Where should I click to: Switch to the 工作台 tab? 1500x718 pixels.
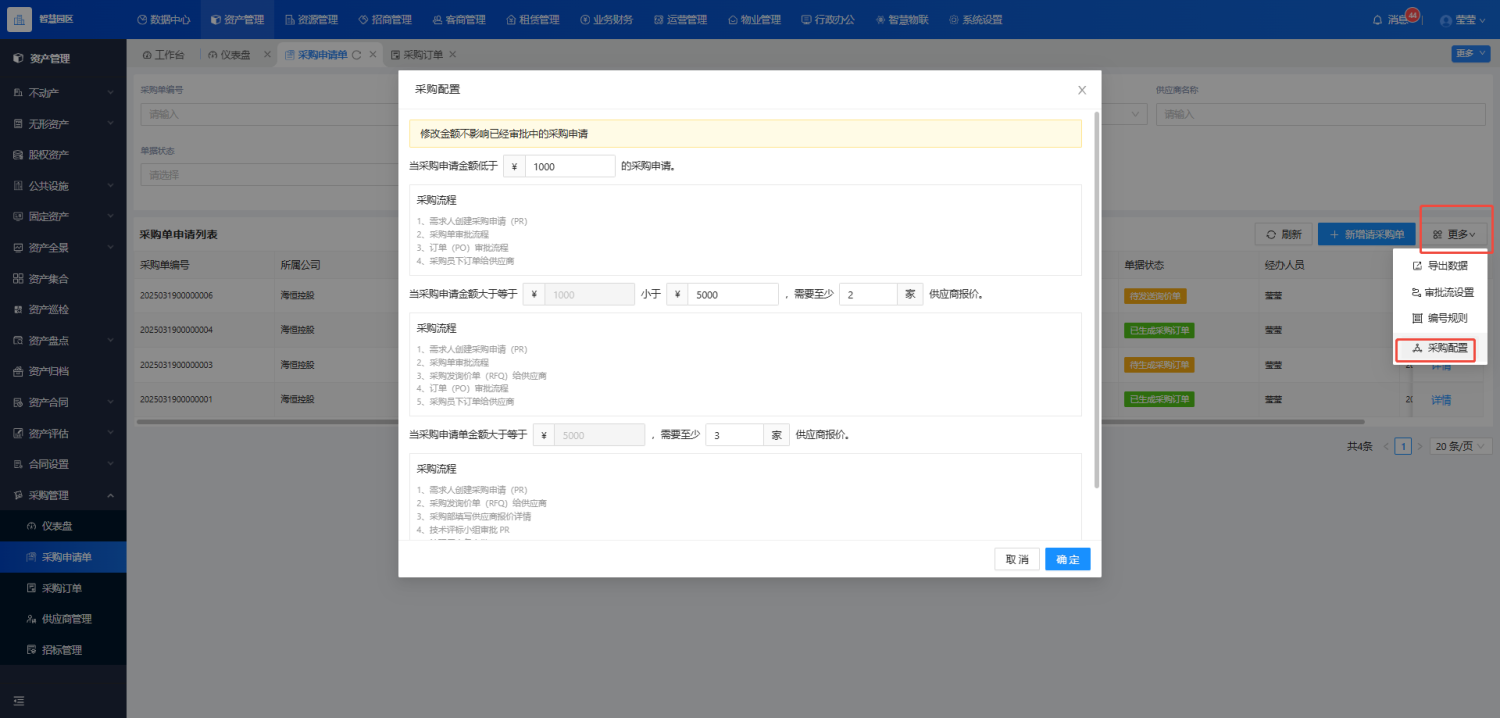pos(164,55)
